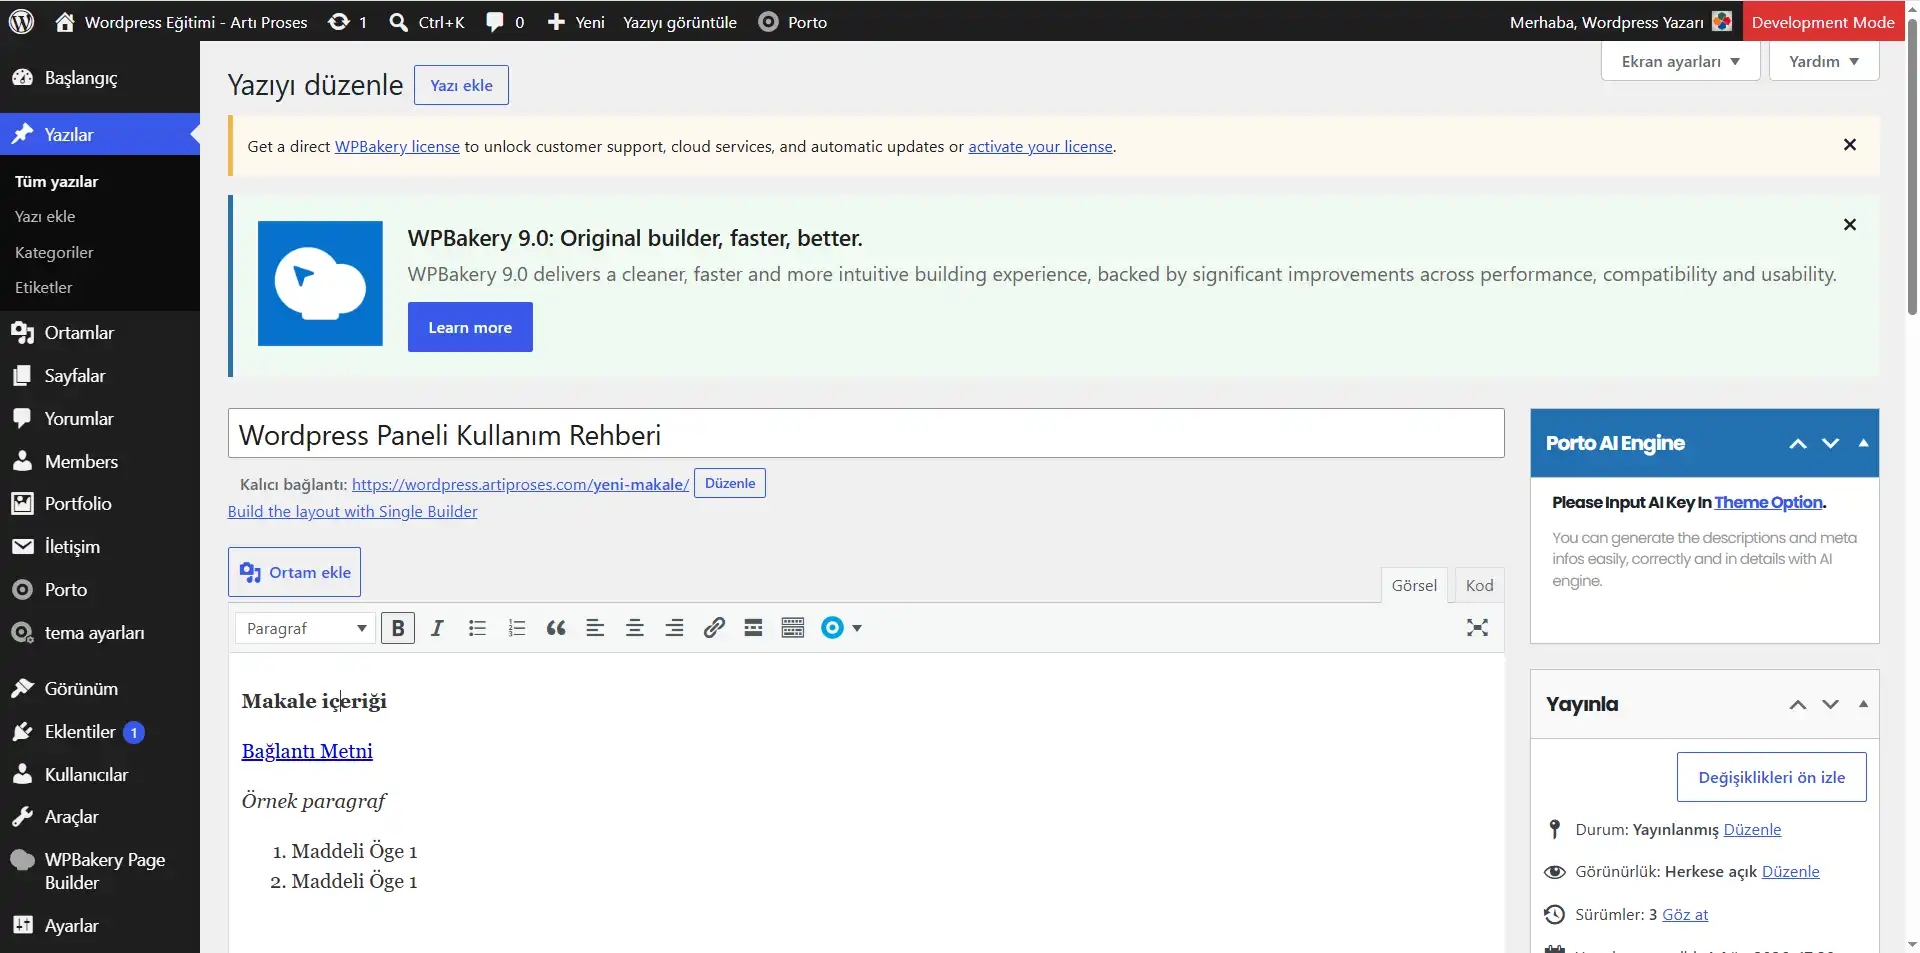Click Düzenle next to permalink

click(x=730, y=483)
